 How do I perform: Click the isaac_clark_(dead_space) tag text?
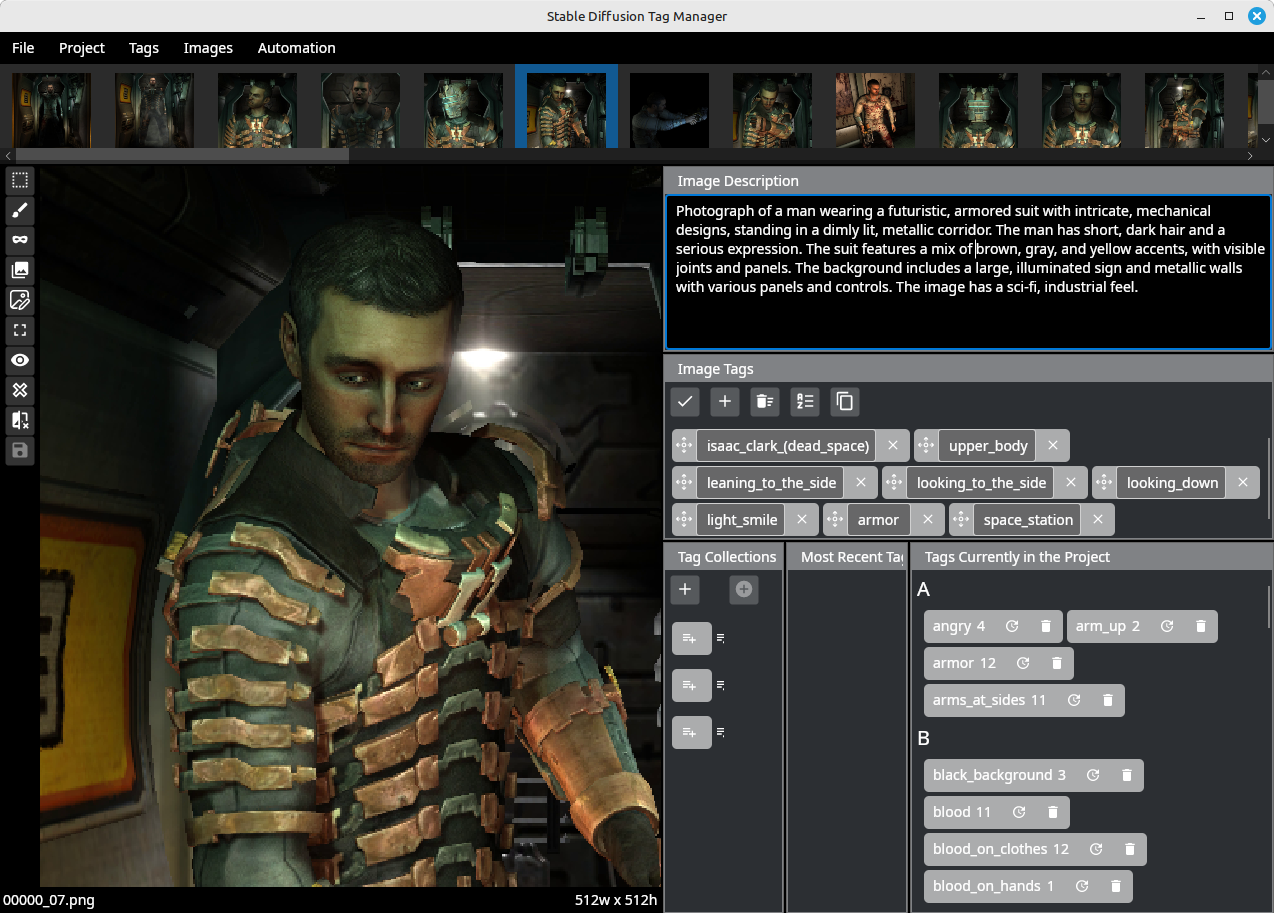(x=788, y=446)
